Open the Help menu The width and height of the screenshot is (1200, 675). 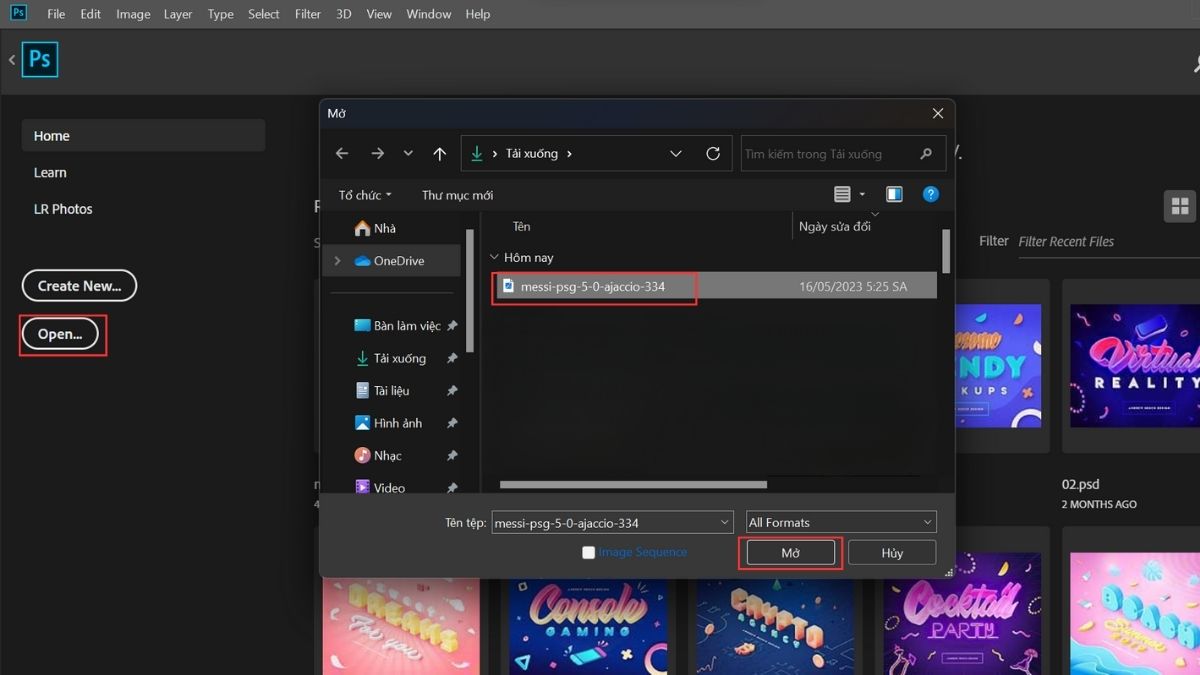pyautogui.click(x=478, y=14)
